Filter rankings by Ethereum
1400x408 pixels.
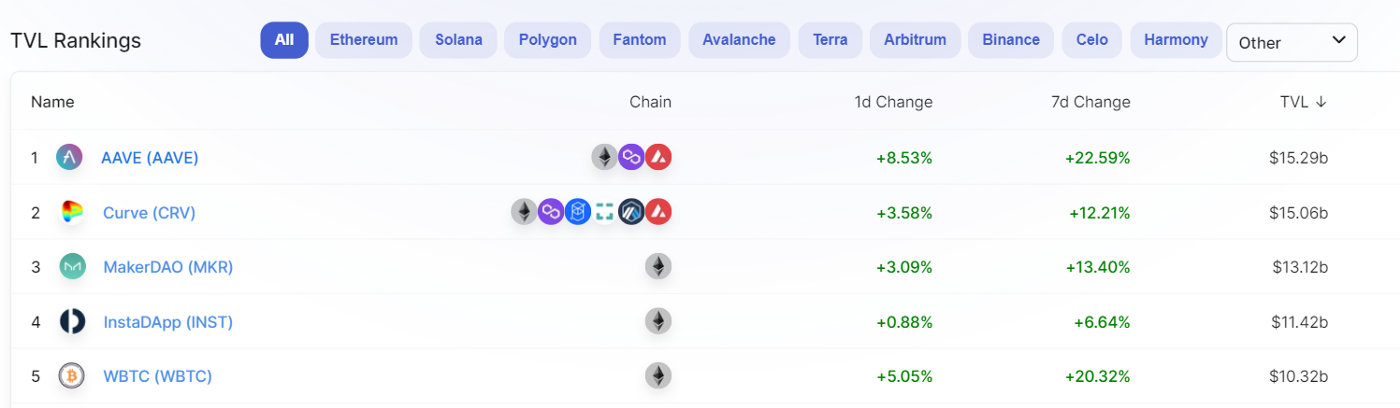tap(364, 40)
